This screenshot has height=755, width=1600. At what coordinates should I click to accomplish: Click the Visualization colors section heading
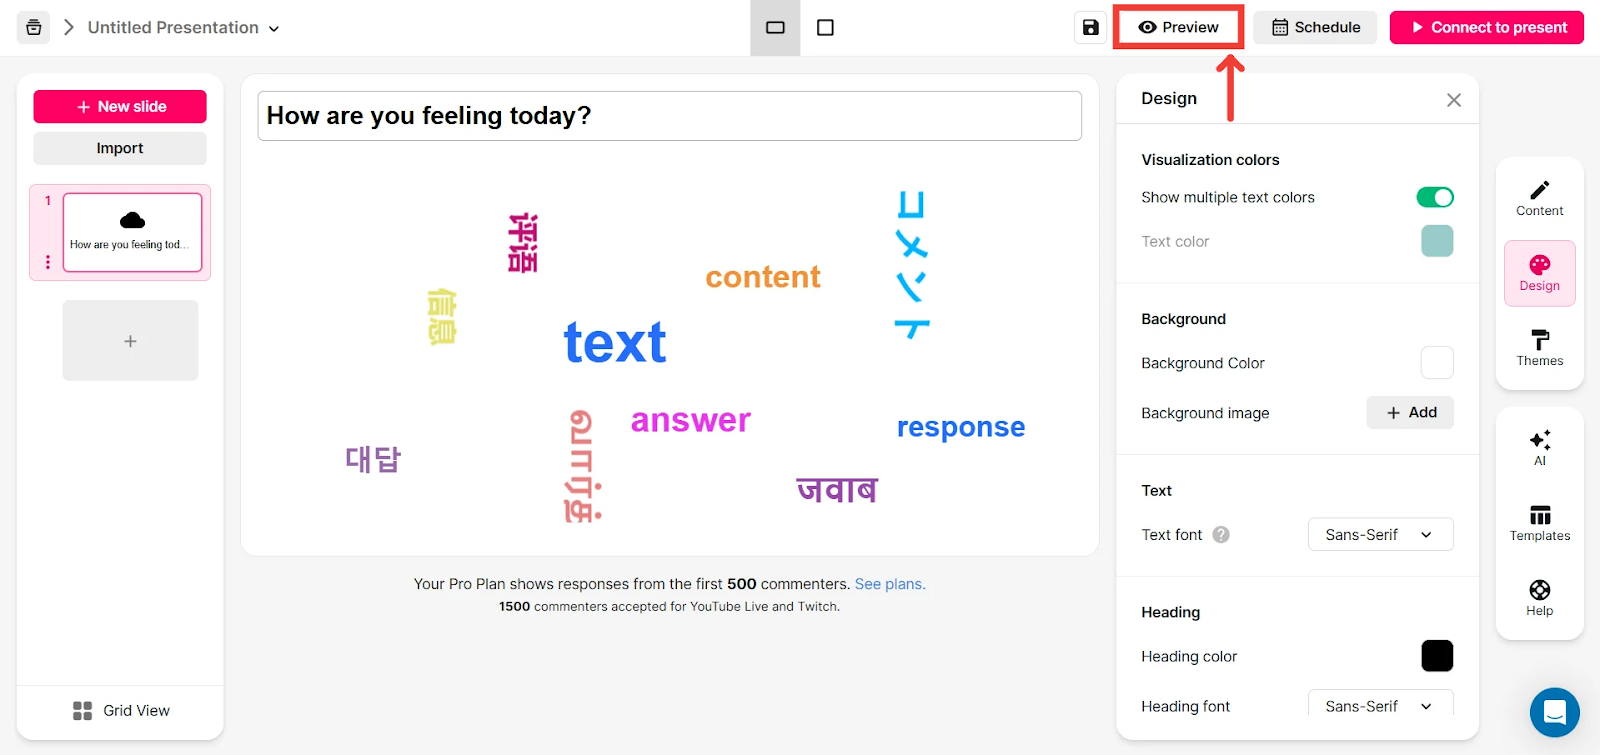click(1210, 160)
